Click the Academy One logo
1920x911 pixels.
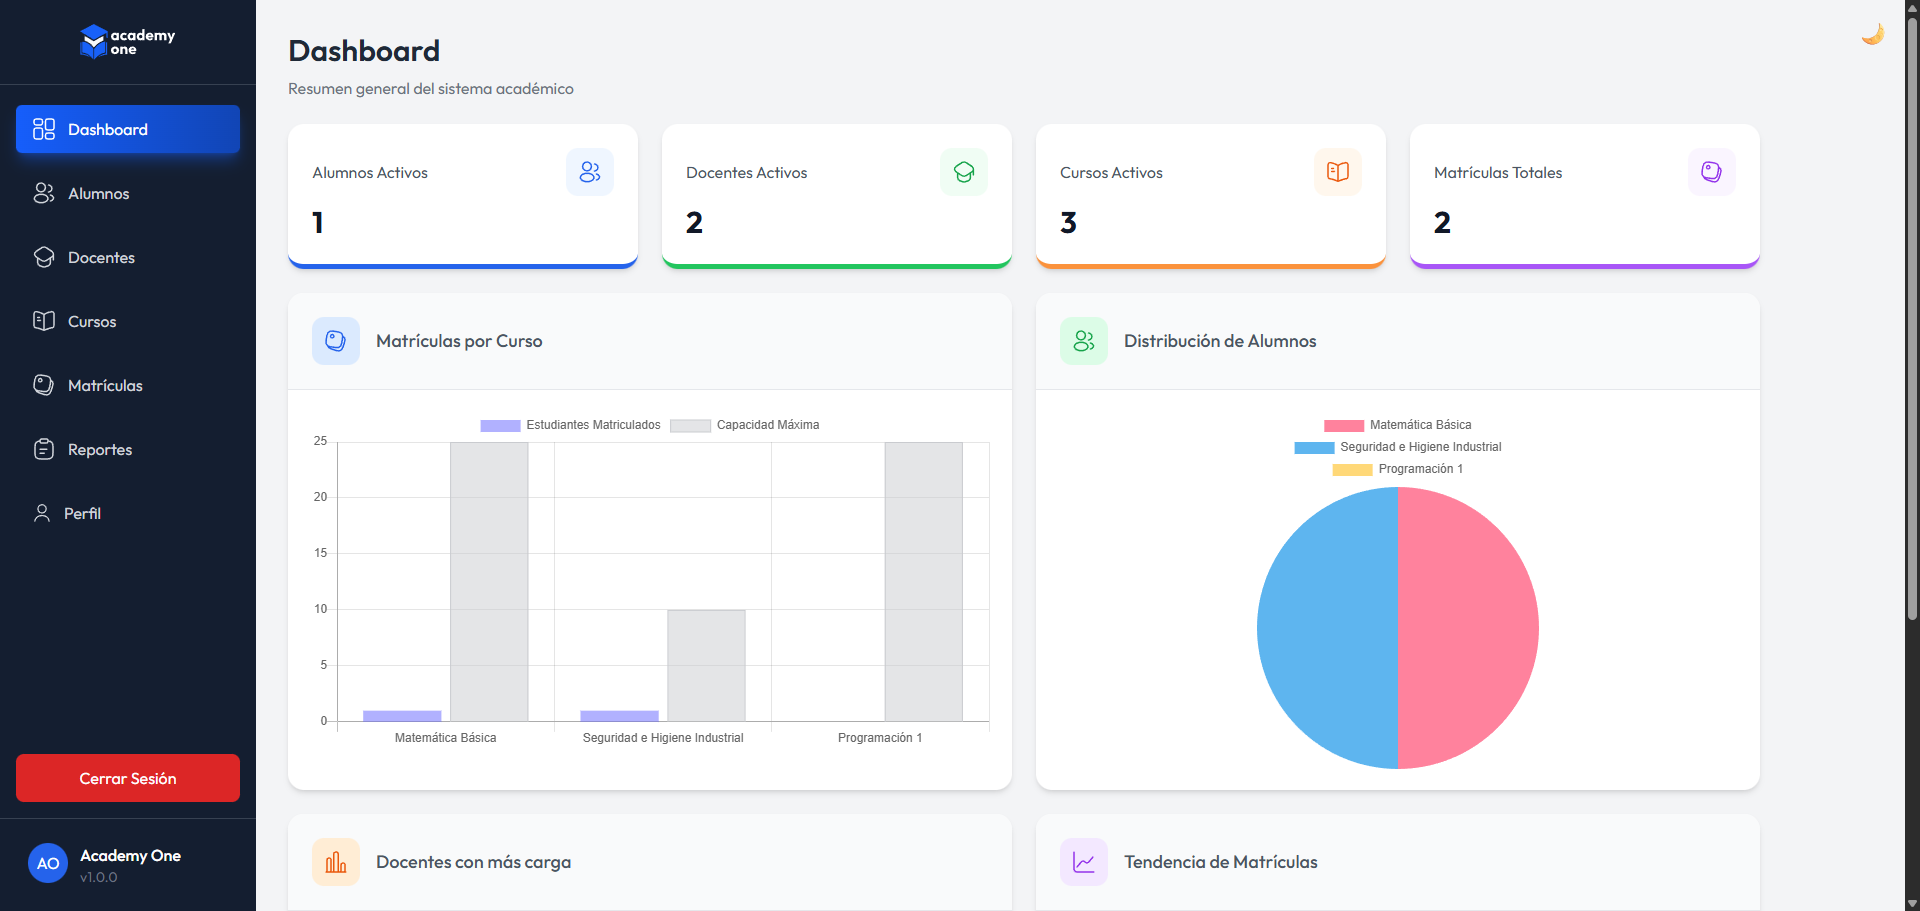[x=127, y=41]
